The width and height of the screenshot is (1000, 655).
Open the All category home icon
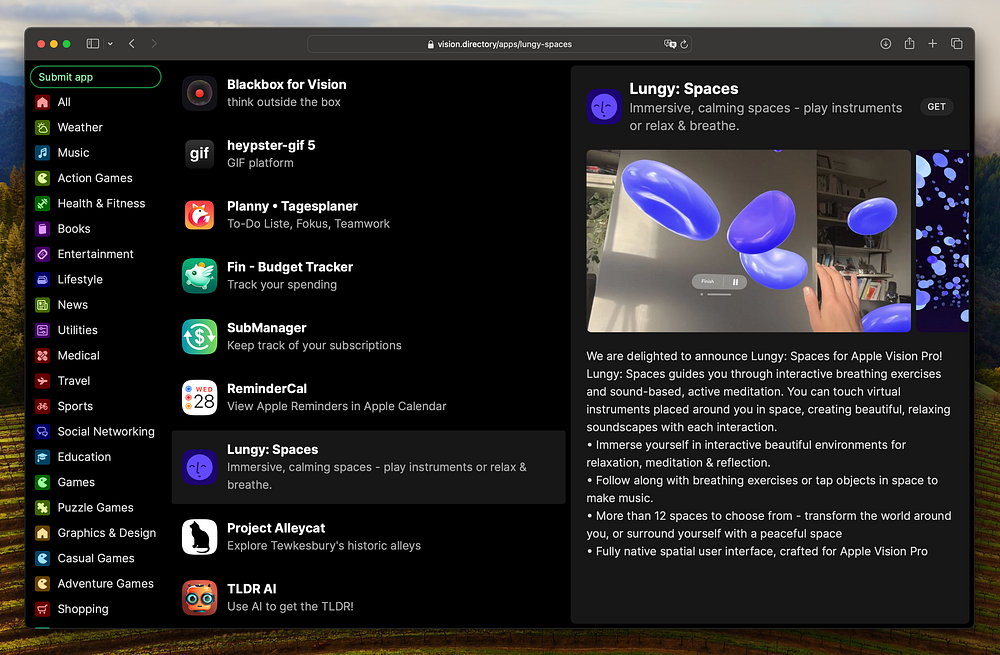[42, 102]
